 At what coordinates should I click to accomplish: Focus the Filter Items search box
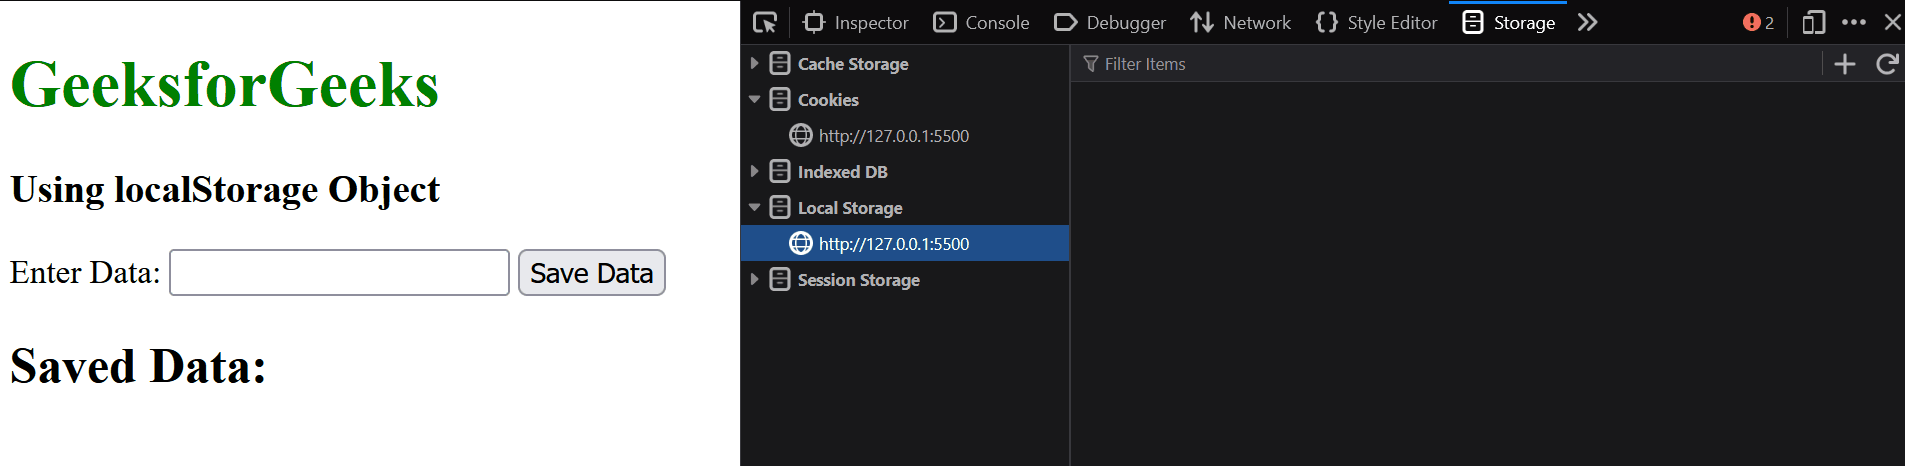[1450, 64]
